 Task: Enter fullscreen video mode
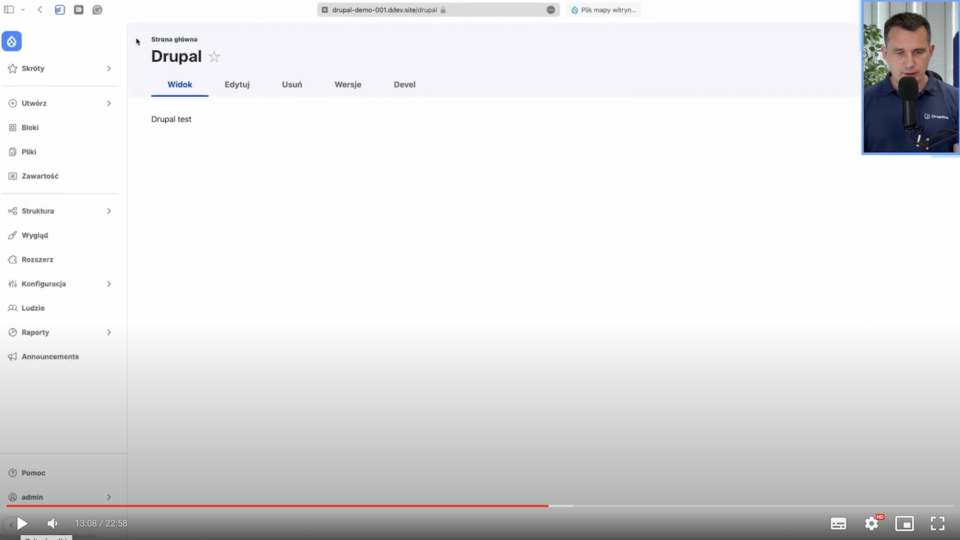tap(937, 523)
